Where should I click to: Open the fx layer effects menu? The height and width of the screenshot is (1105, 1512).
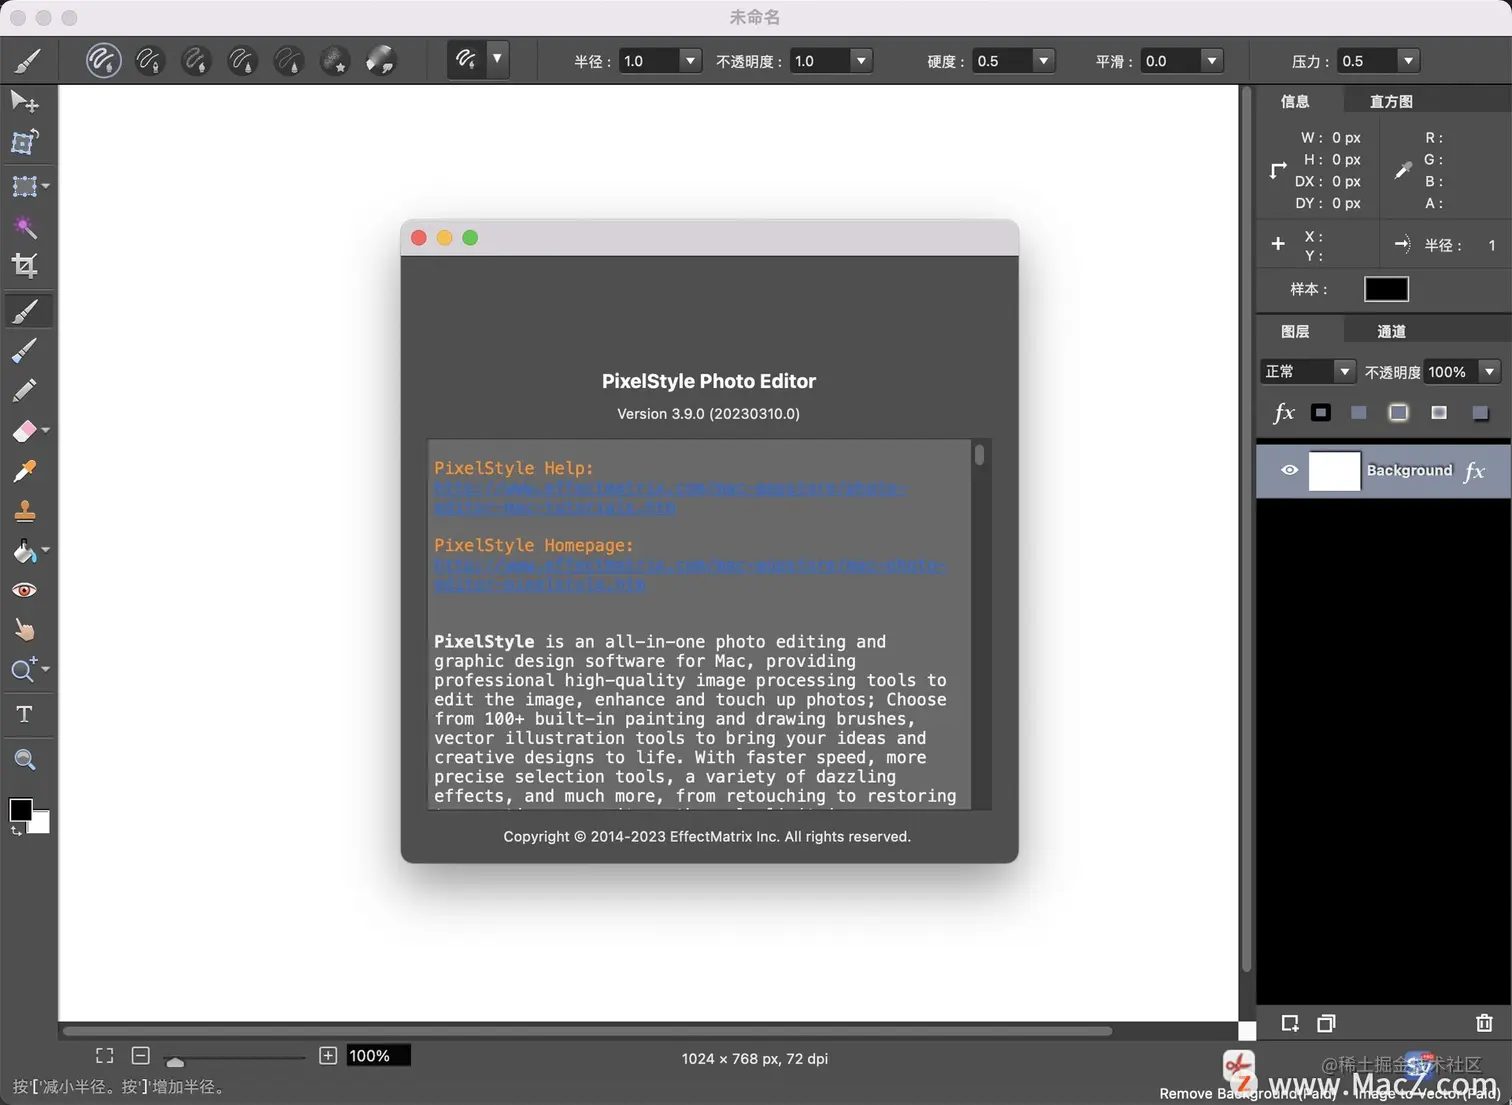[1283, 412]
